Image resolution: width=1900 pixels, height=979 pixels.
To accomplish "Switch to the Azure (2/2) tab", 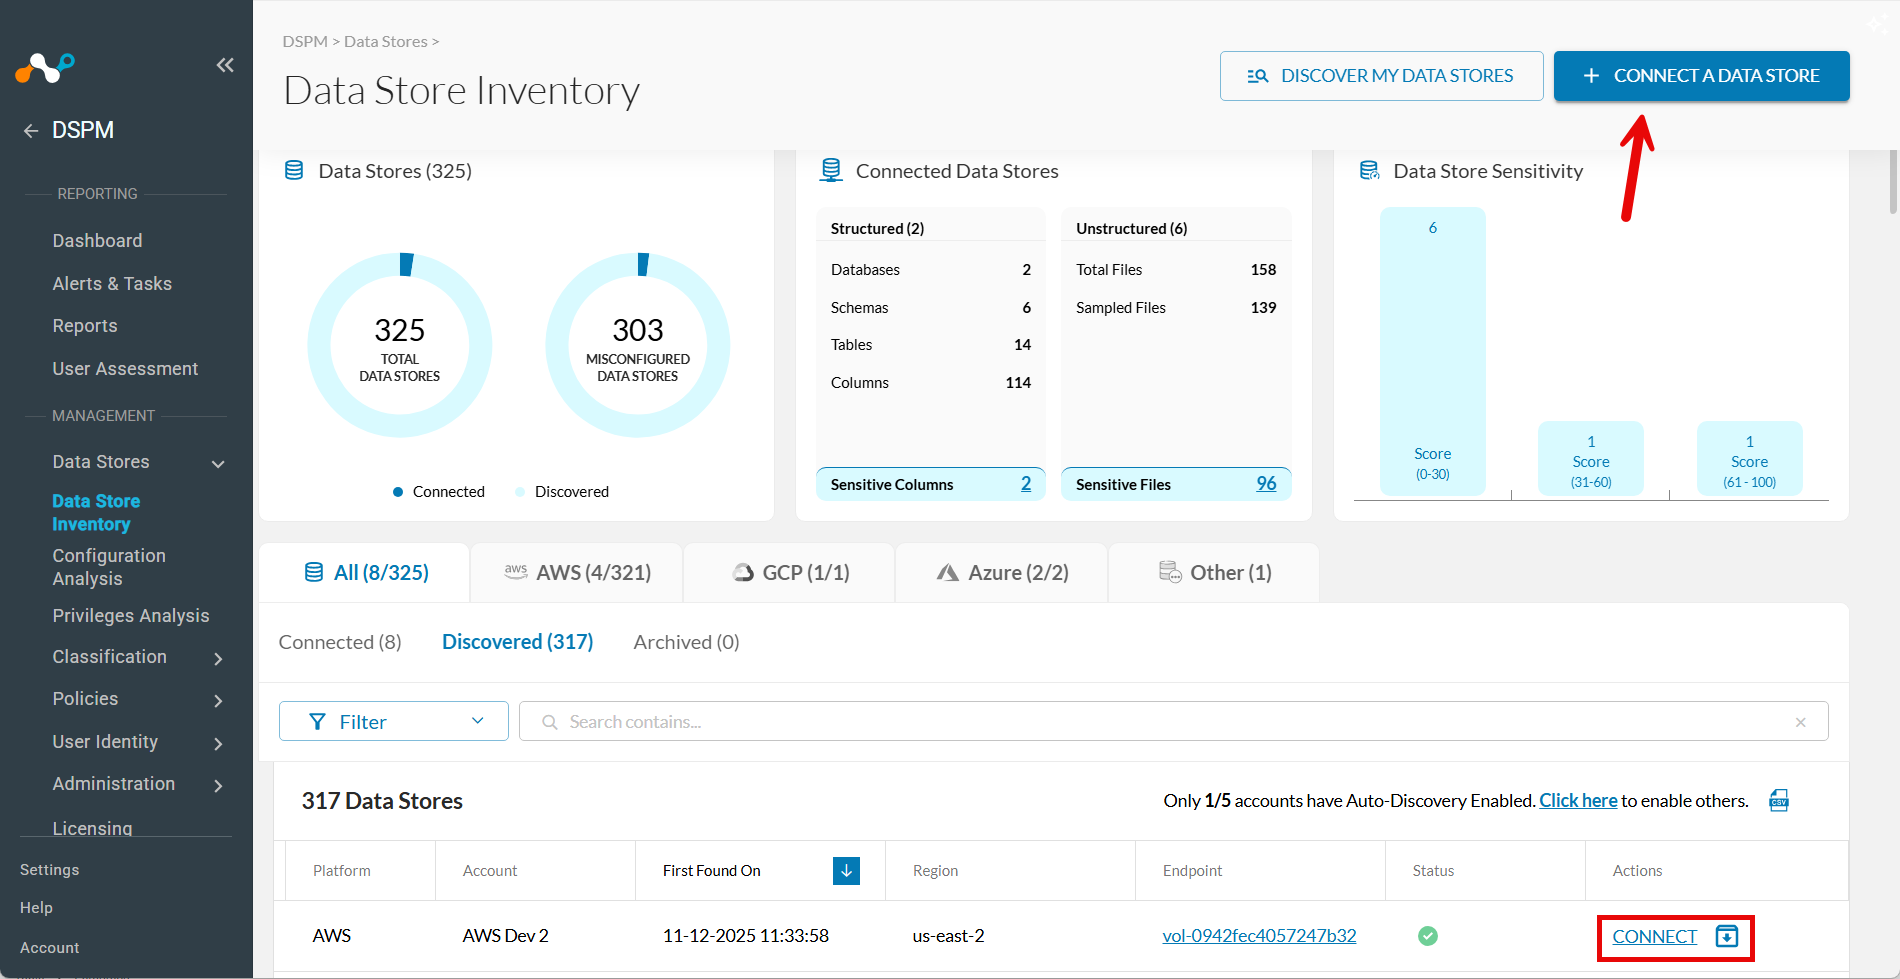I will pos(1001,572).
